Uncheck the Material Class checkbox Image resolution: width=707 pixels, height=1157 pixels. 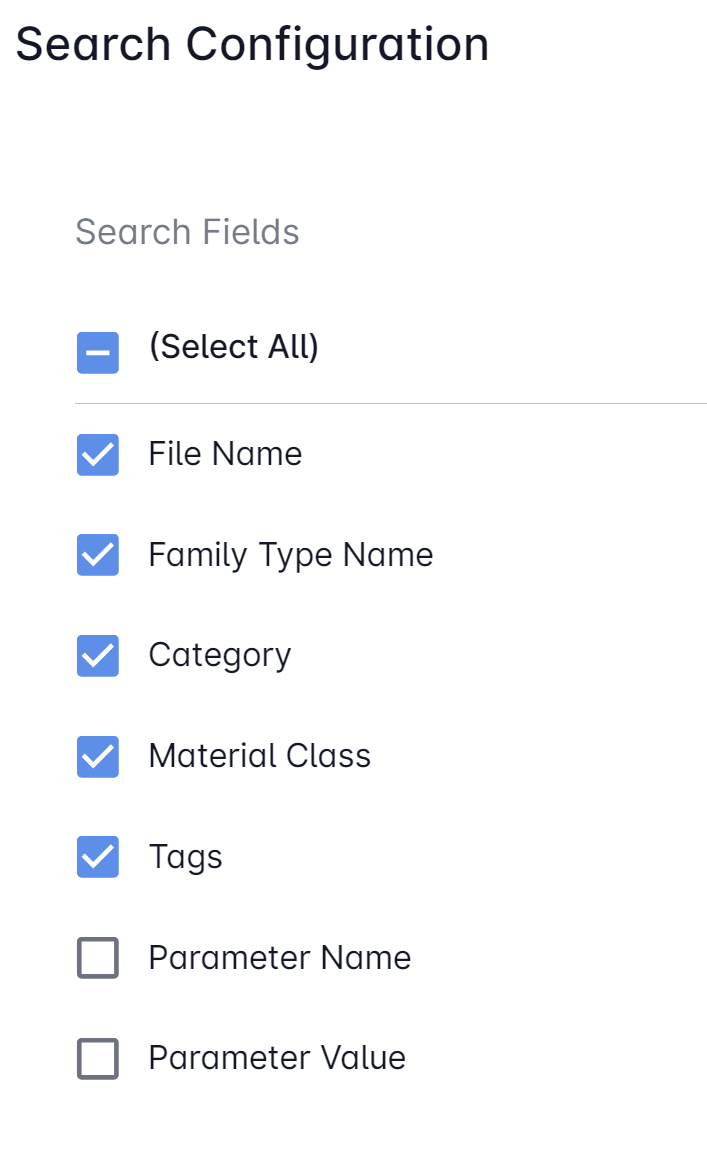tap(98, 757)
